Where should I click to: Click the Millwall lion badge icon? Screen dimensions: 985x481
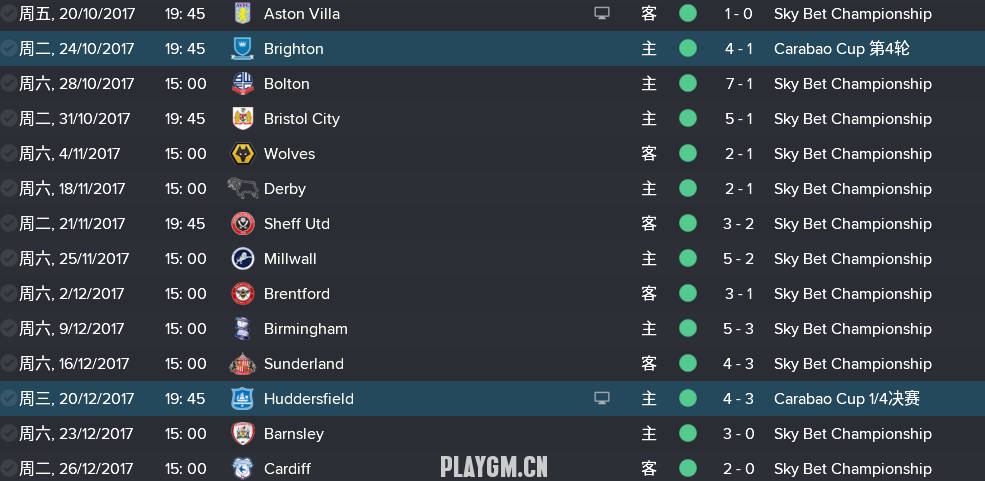242,259
